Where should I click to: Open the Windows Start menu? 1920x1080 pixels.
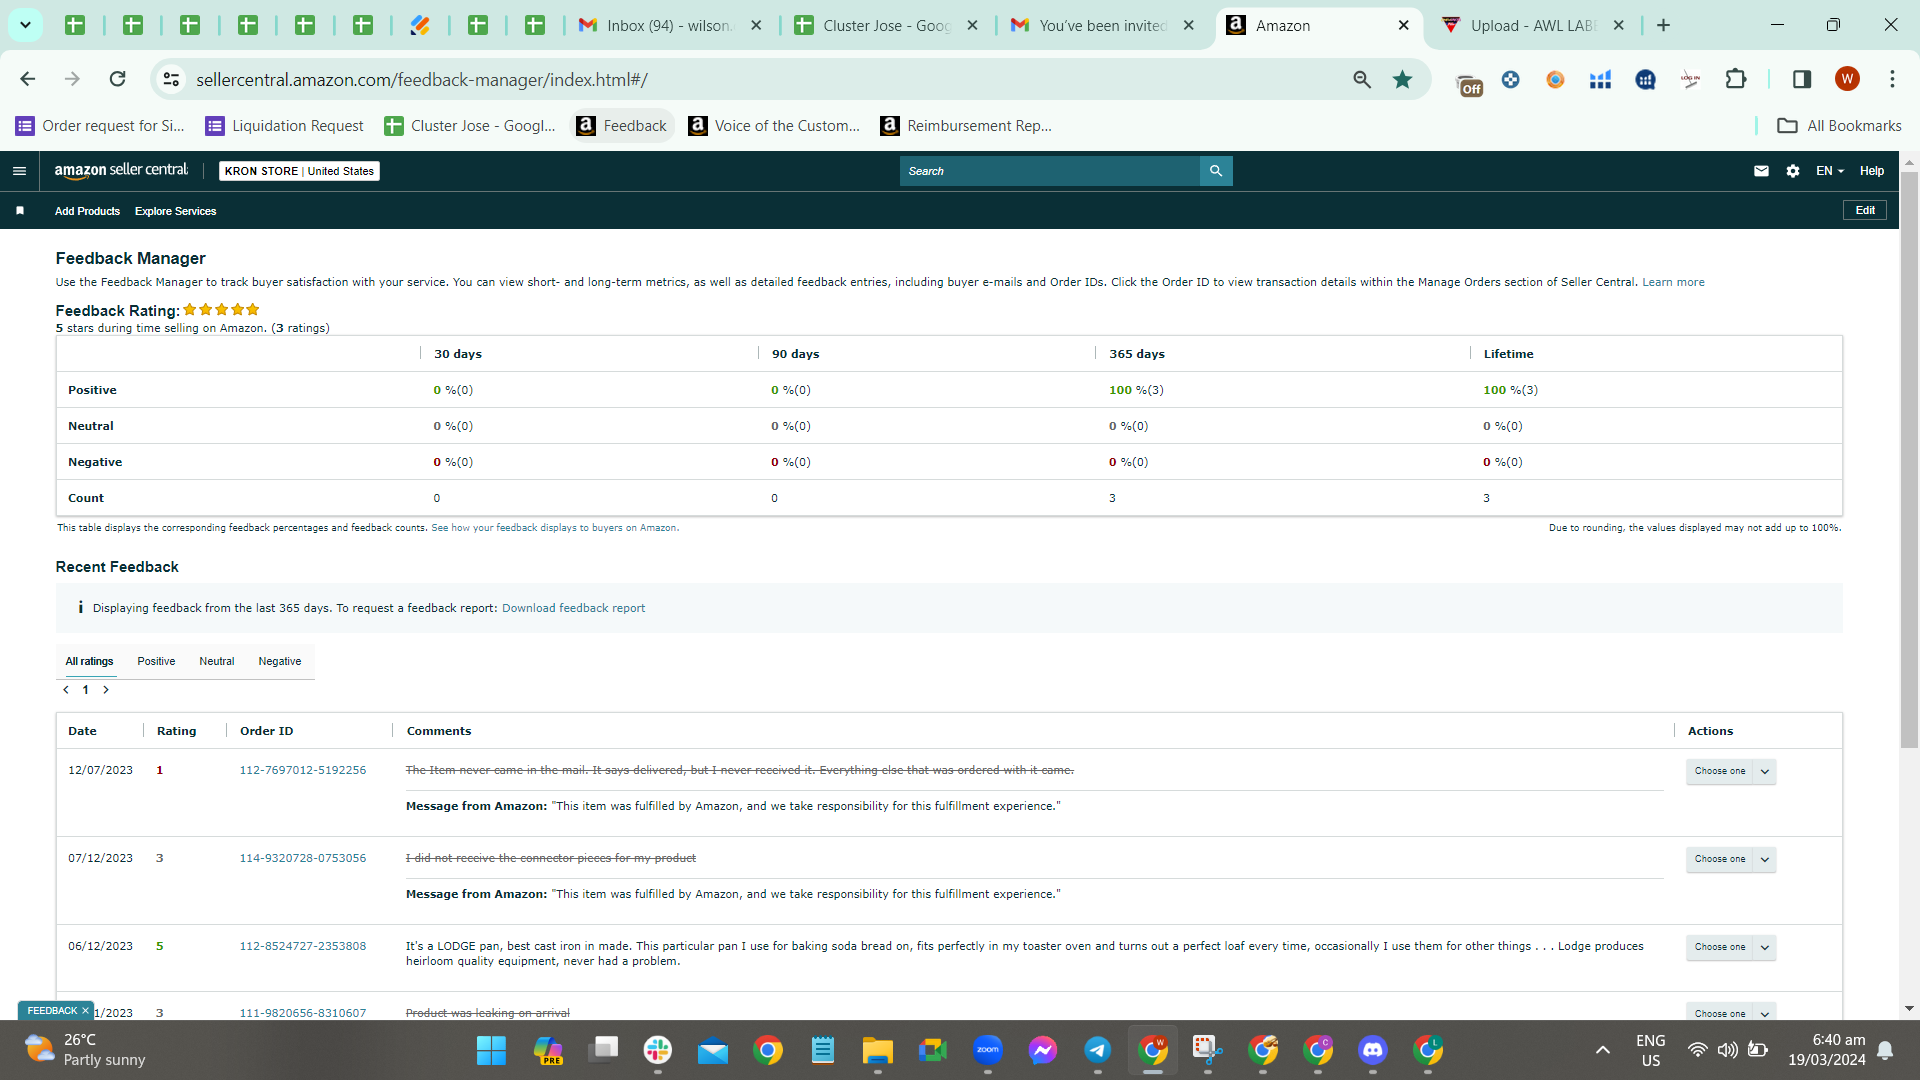tap(491, 1050)
